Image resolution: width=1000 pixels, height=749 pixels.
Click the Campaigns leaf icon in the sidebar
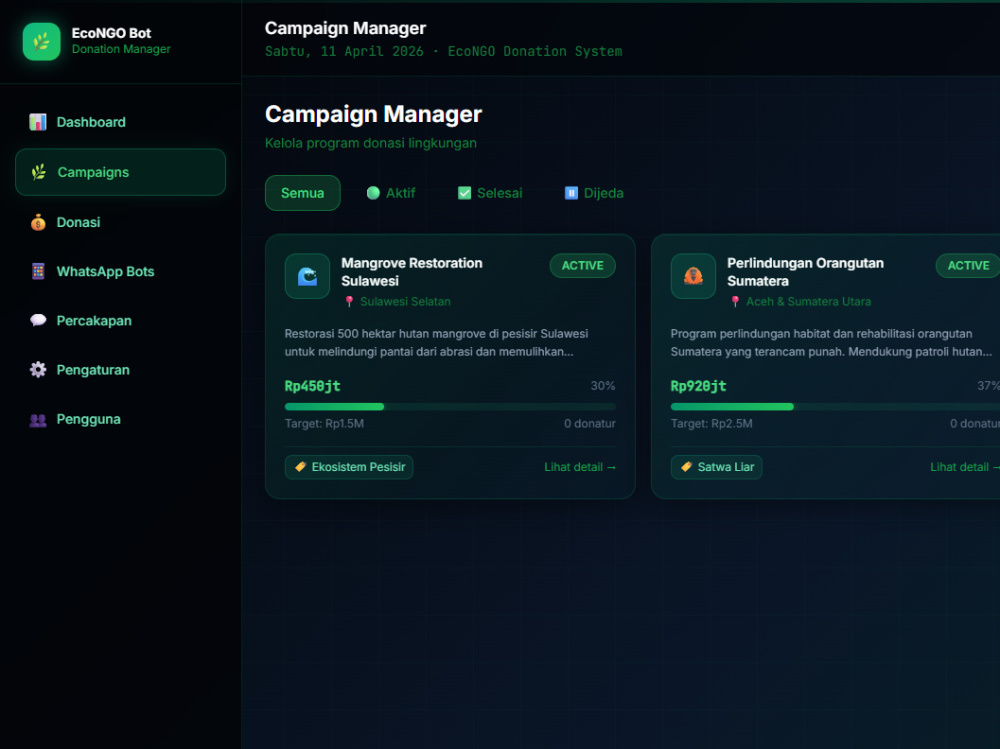pos(39,172)
